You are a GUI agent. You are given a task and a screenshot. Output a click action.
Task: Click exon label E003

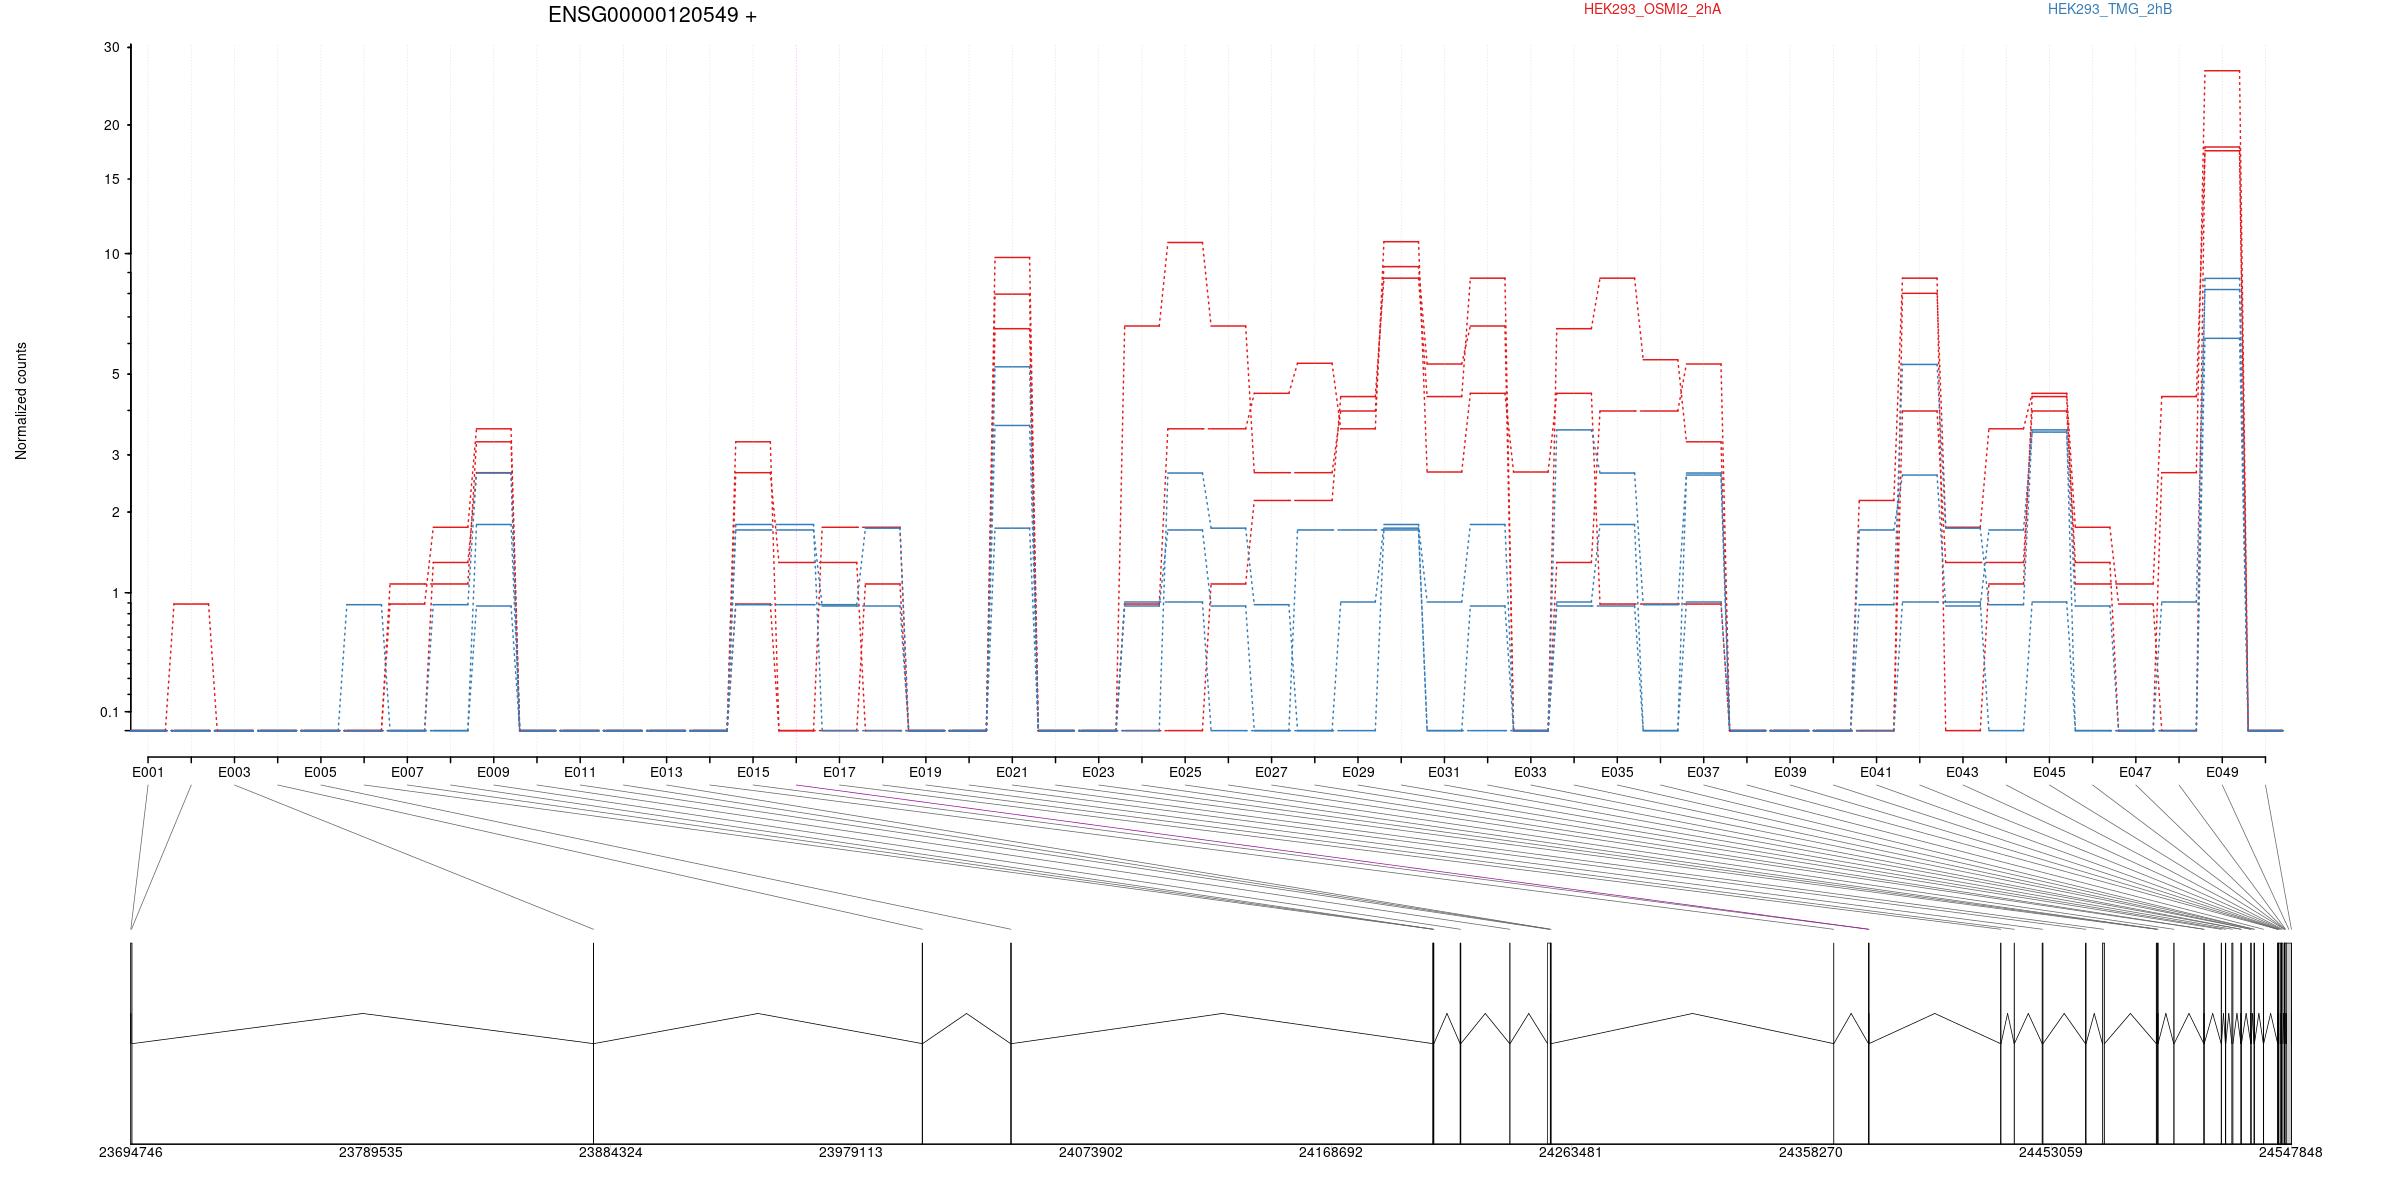(x=234, y=772)
